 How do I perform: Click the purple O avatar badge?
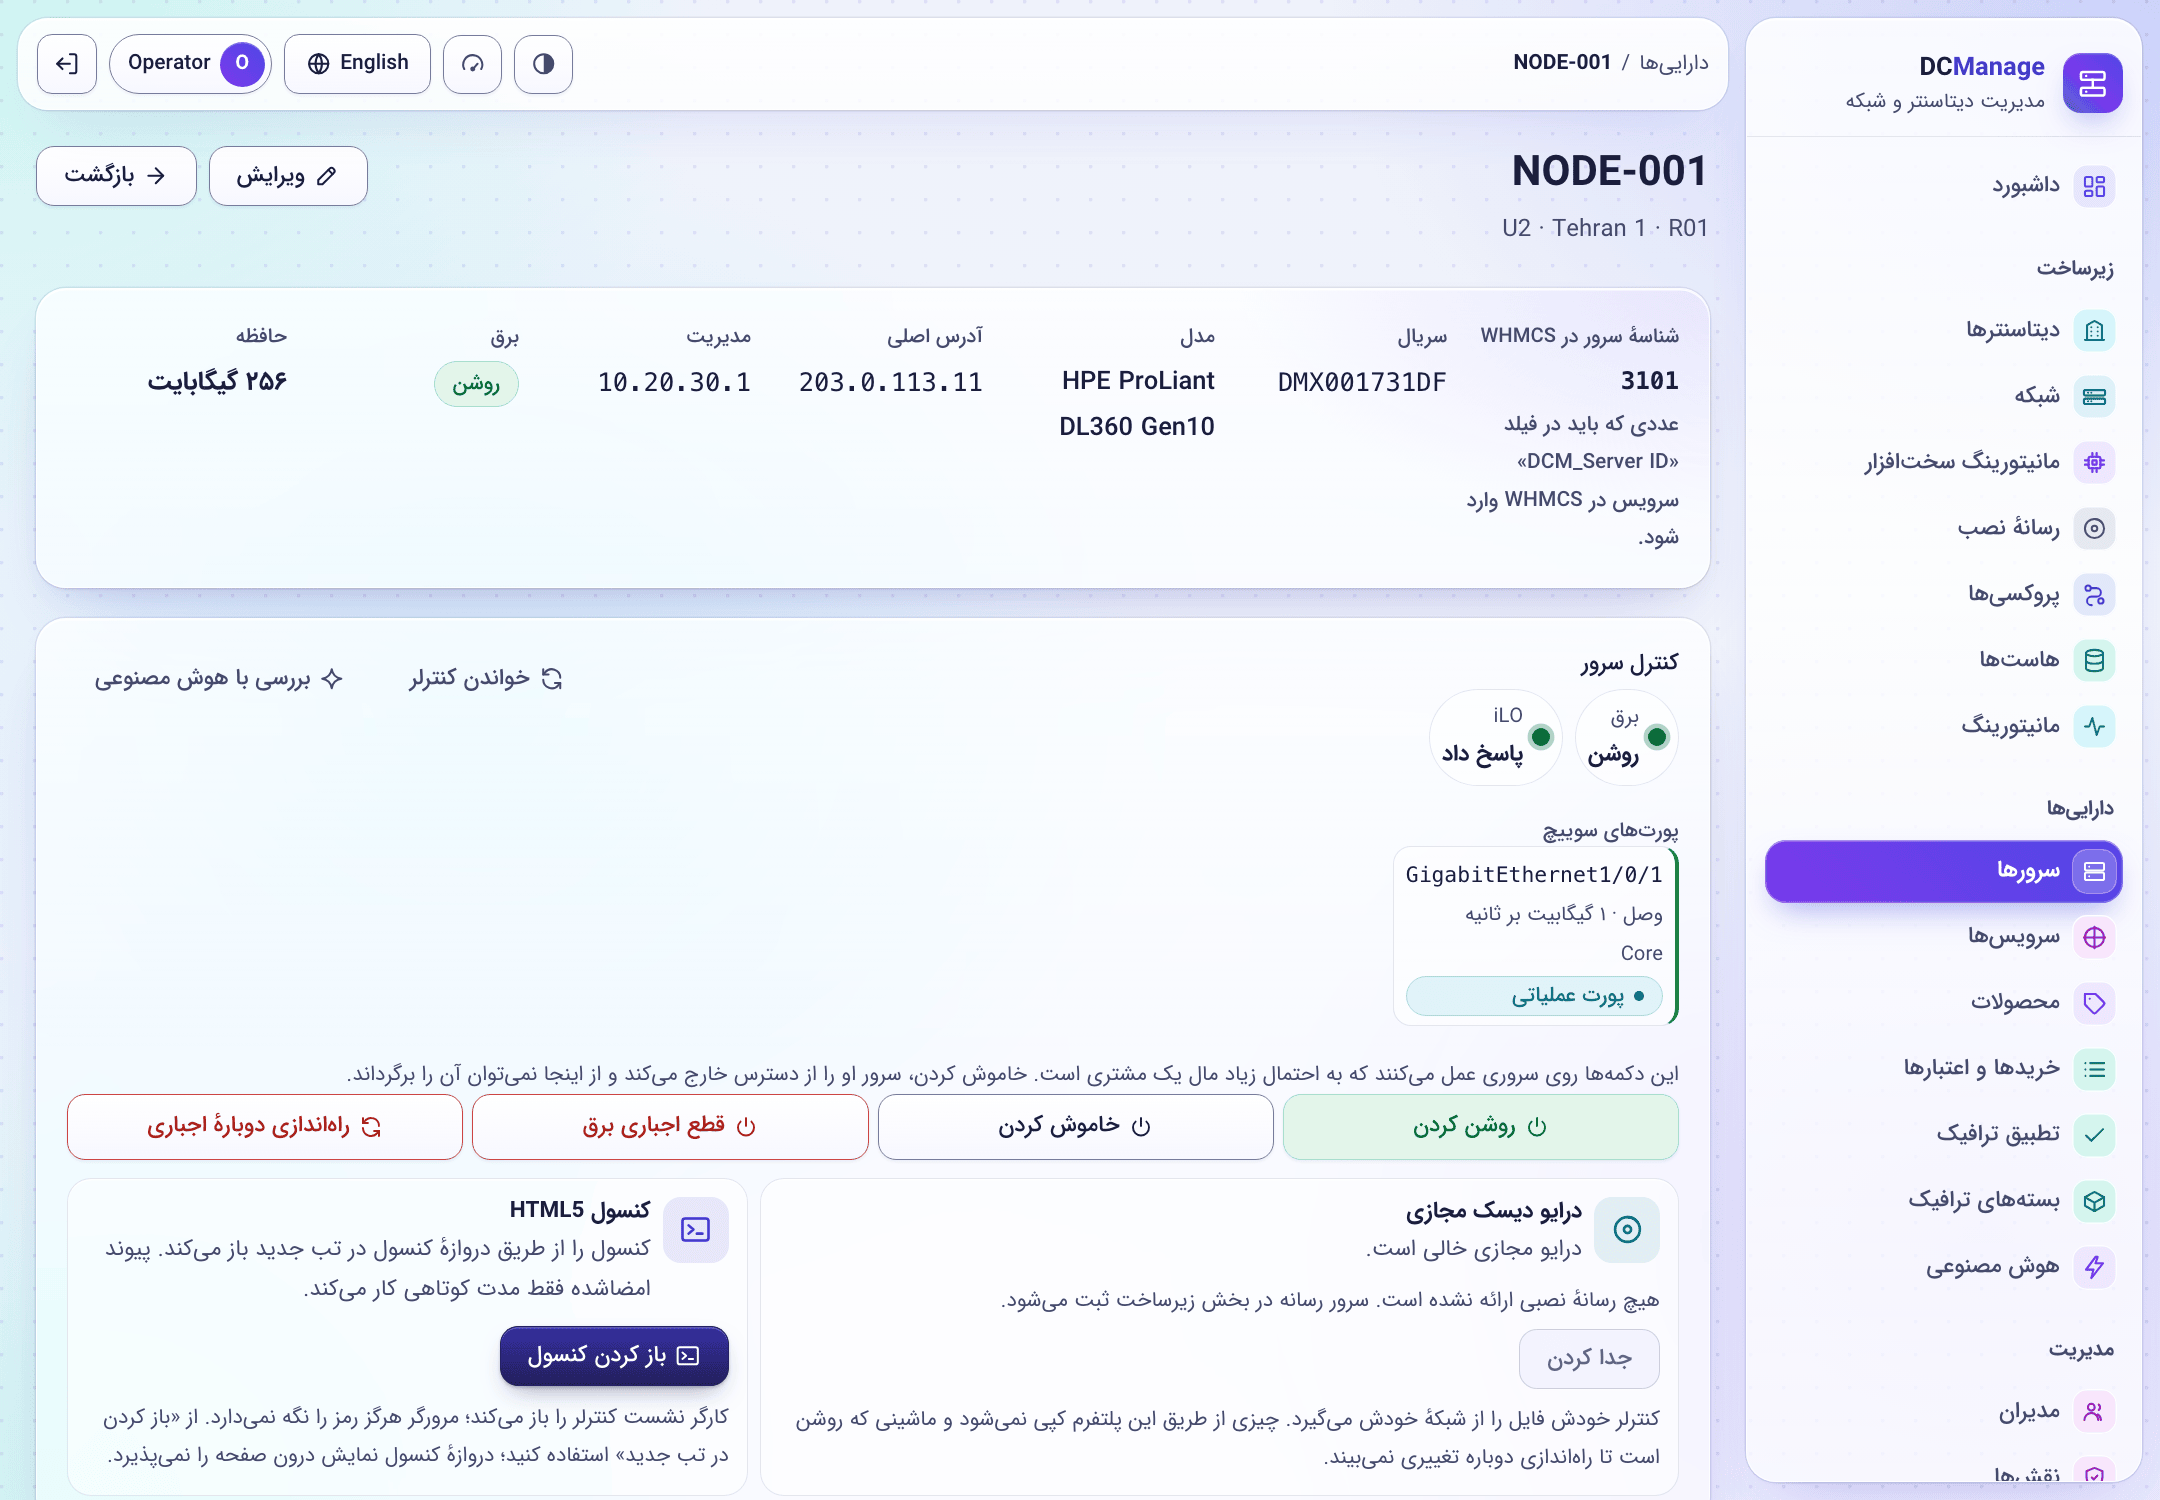[242, 64]
